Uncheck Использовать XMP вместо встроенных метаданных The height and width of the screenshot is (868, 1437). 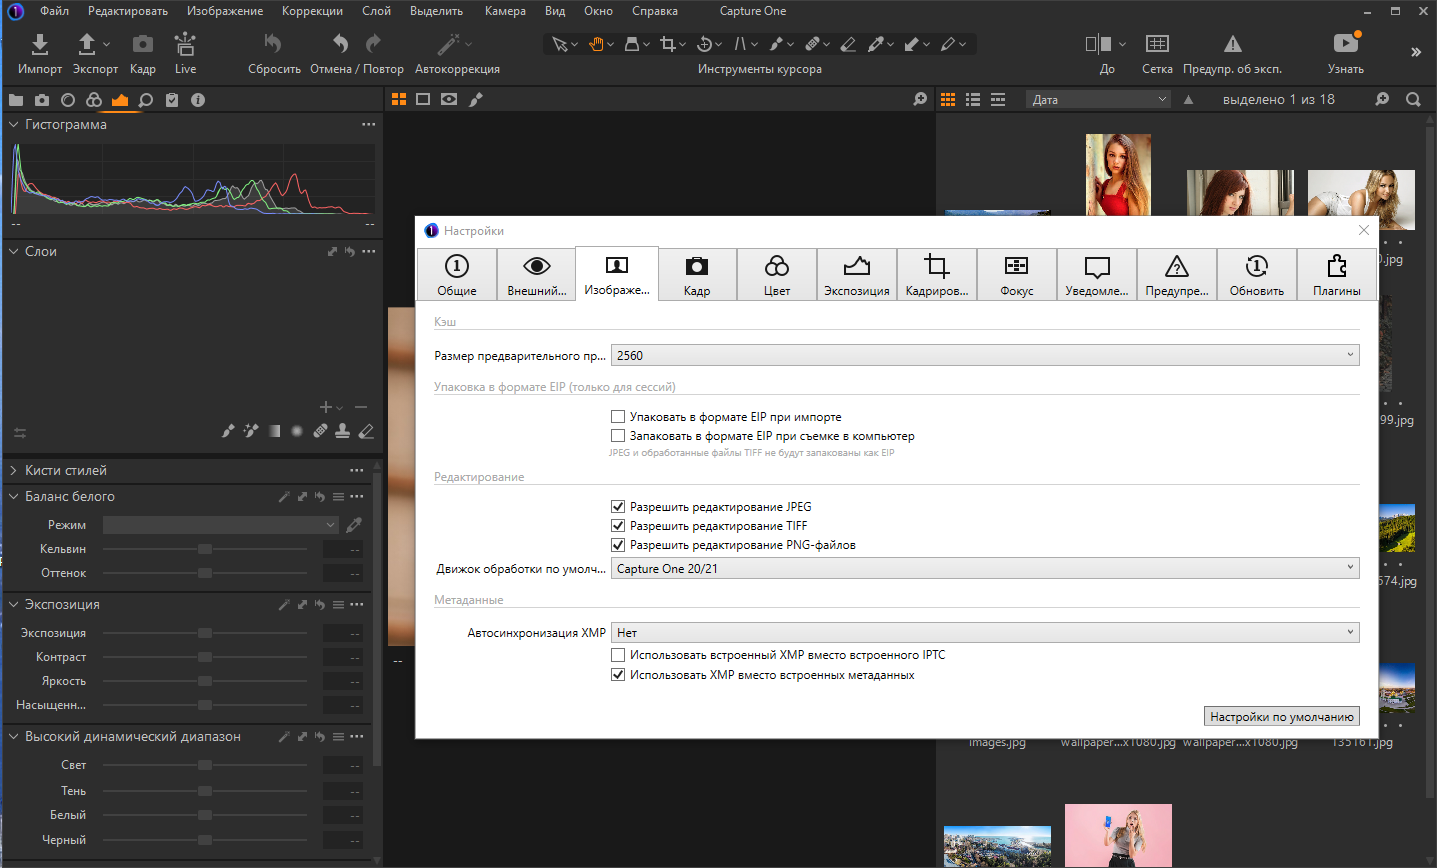(x=618, y=675)
